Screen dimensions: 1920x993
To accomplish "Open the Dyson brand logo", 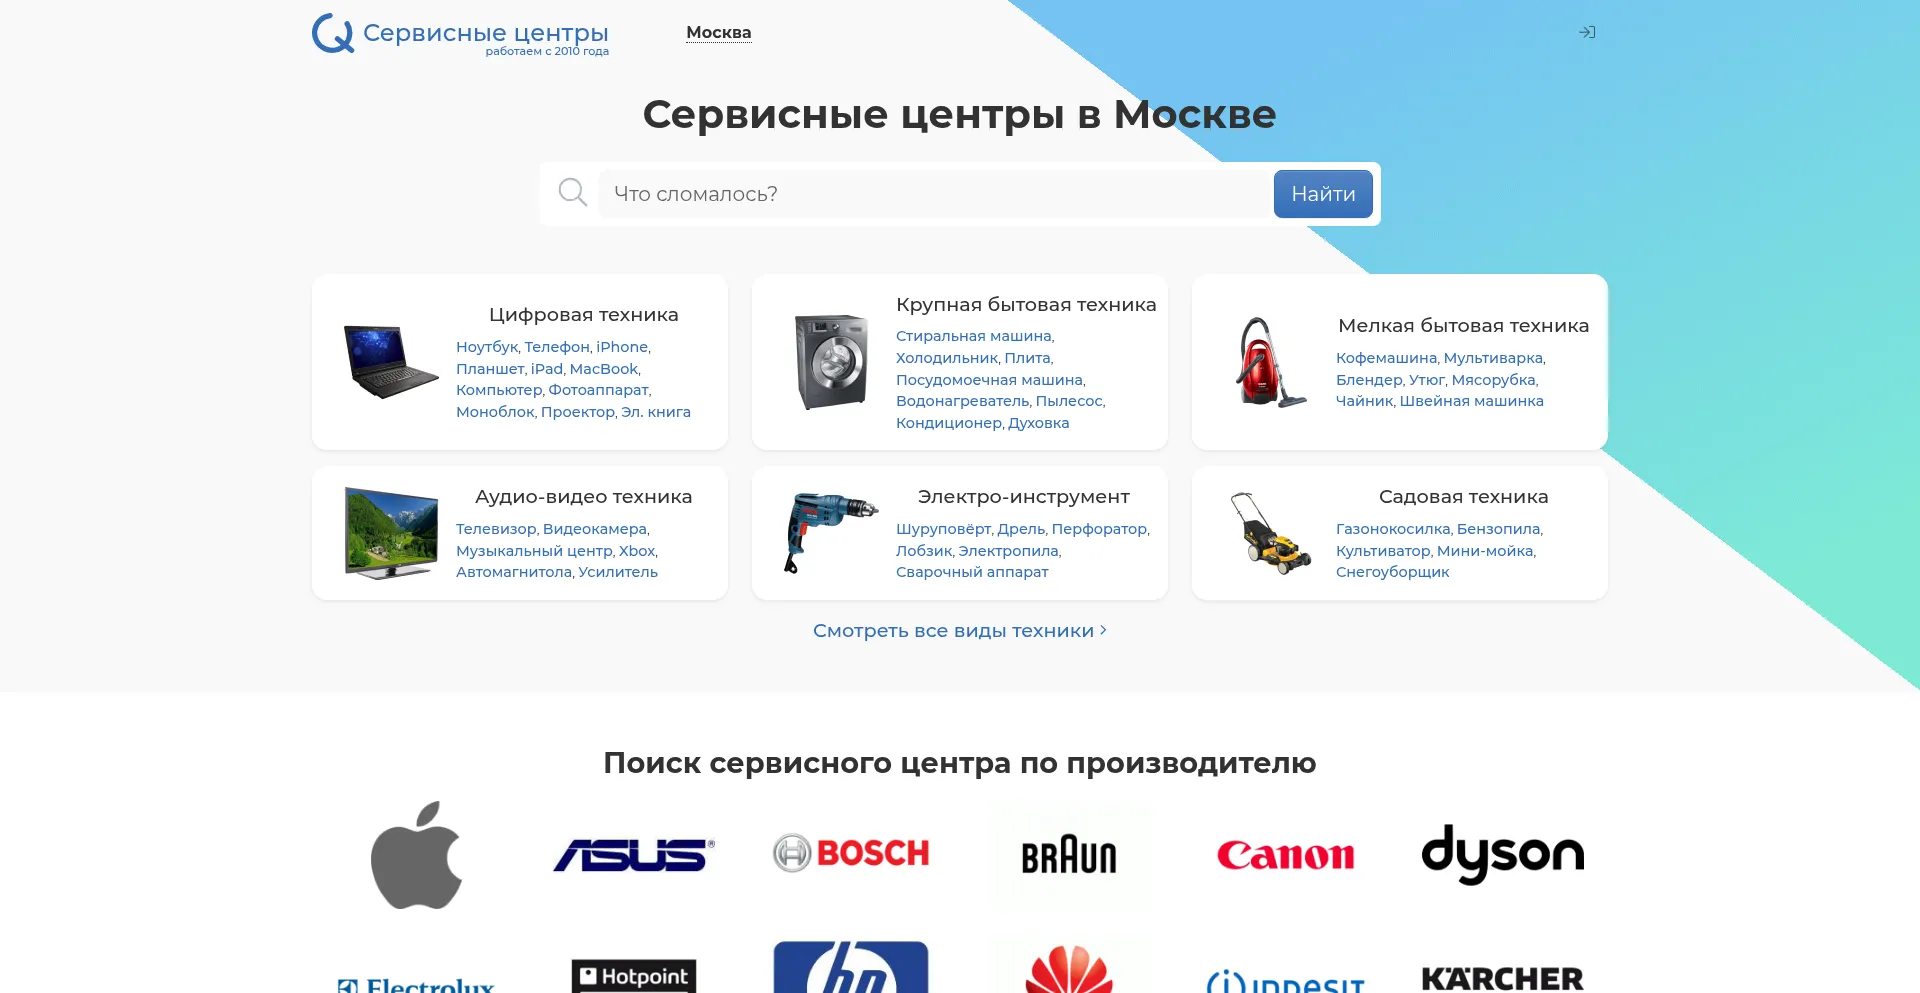I will 1502,854.
